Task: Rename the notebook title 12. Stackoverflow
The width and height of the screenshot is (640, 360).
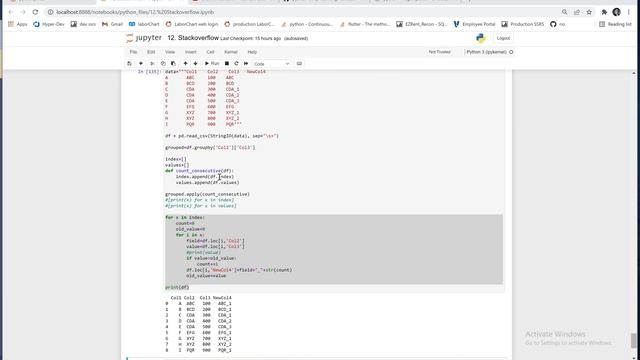Action: (x=193, y=38)
